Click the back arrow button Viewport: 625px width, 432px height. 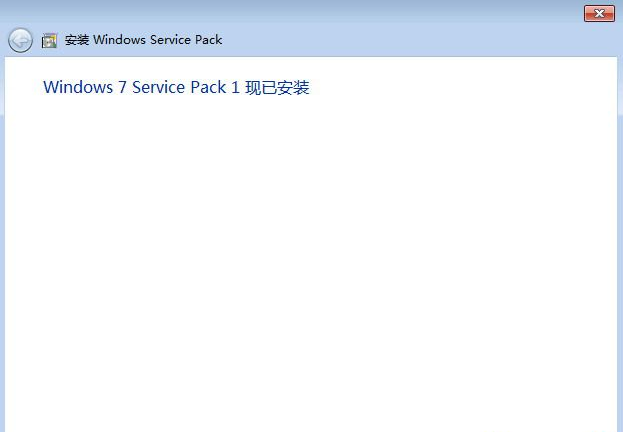(x=20, y=40)
